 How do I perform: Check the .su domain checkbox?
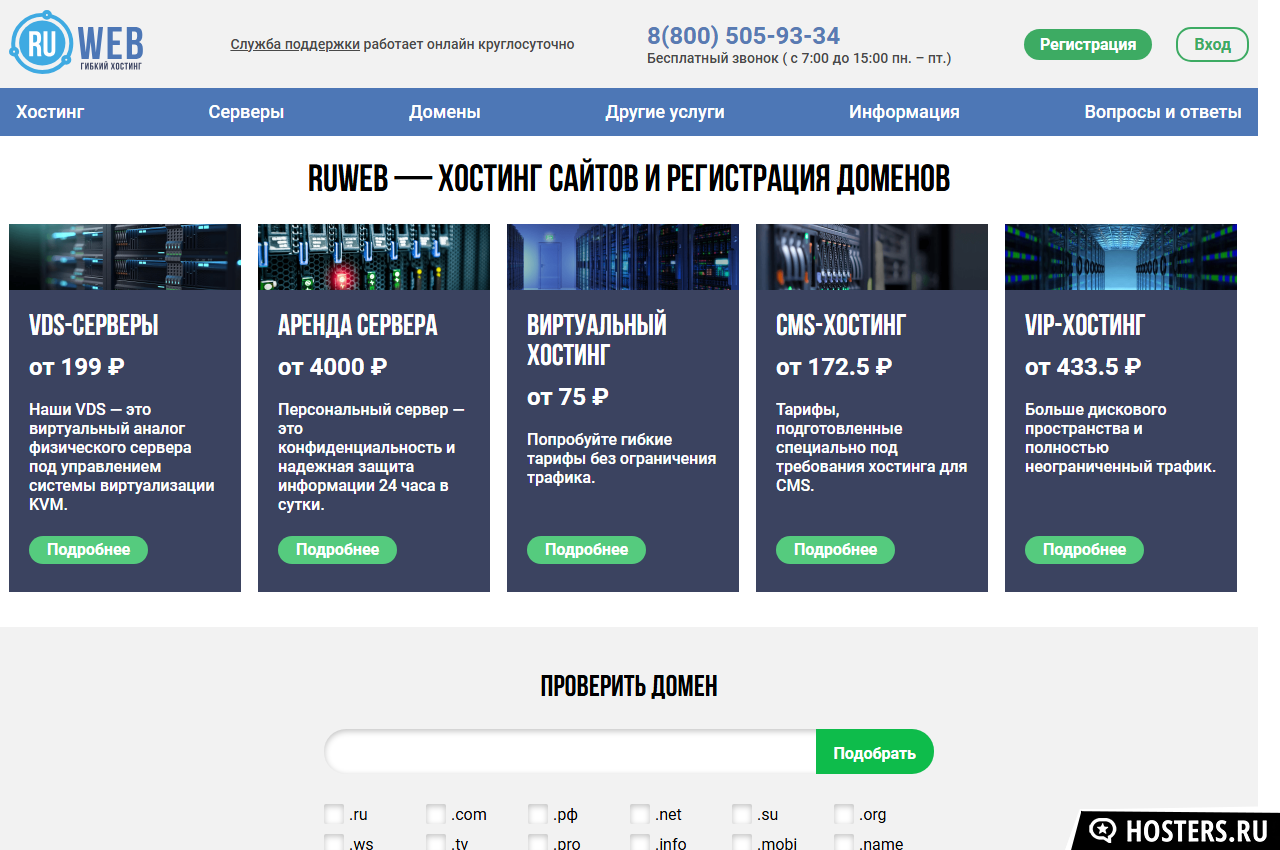742,814
